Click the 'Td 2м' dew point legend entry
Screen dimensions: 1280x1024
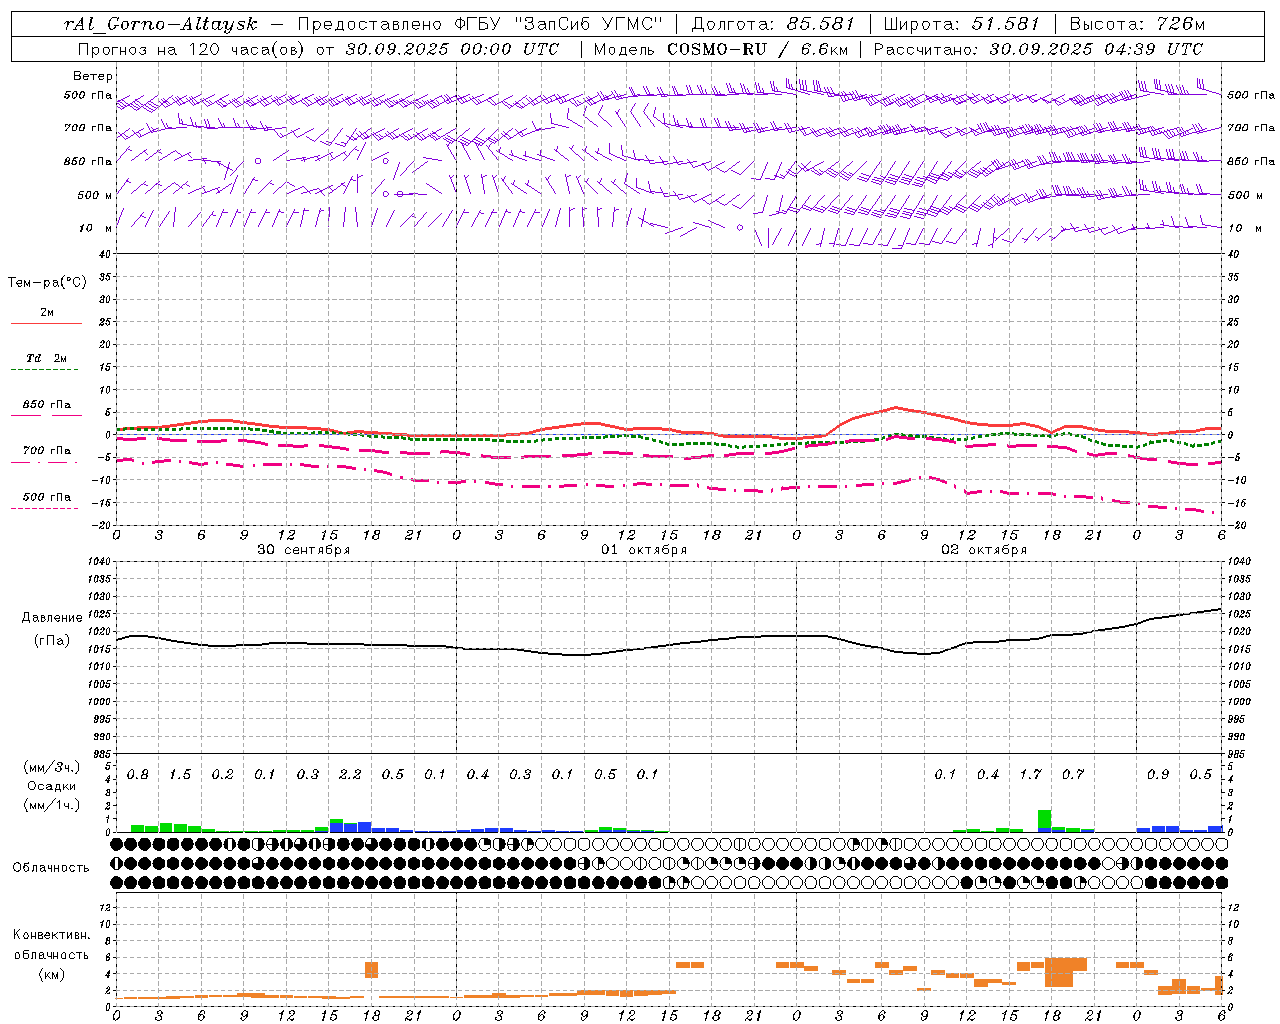(x=46, y=358)
